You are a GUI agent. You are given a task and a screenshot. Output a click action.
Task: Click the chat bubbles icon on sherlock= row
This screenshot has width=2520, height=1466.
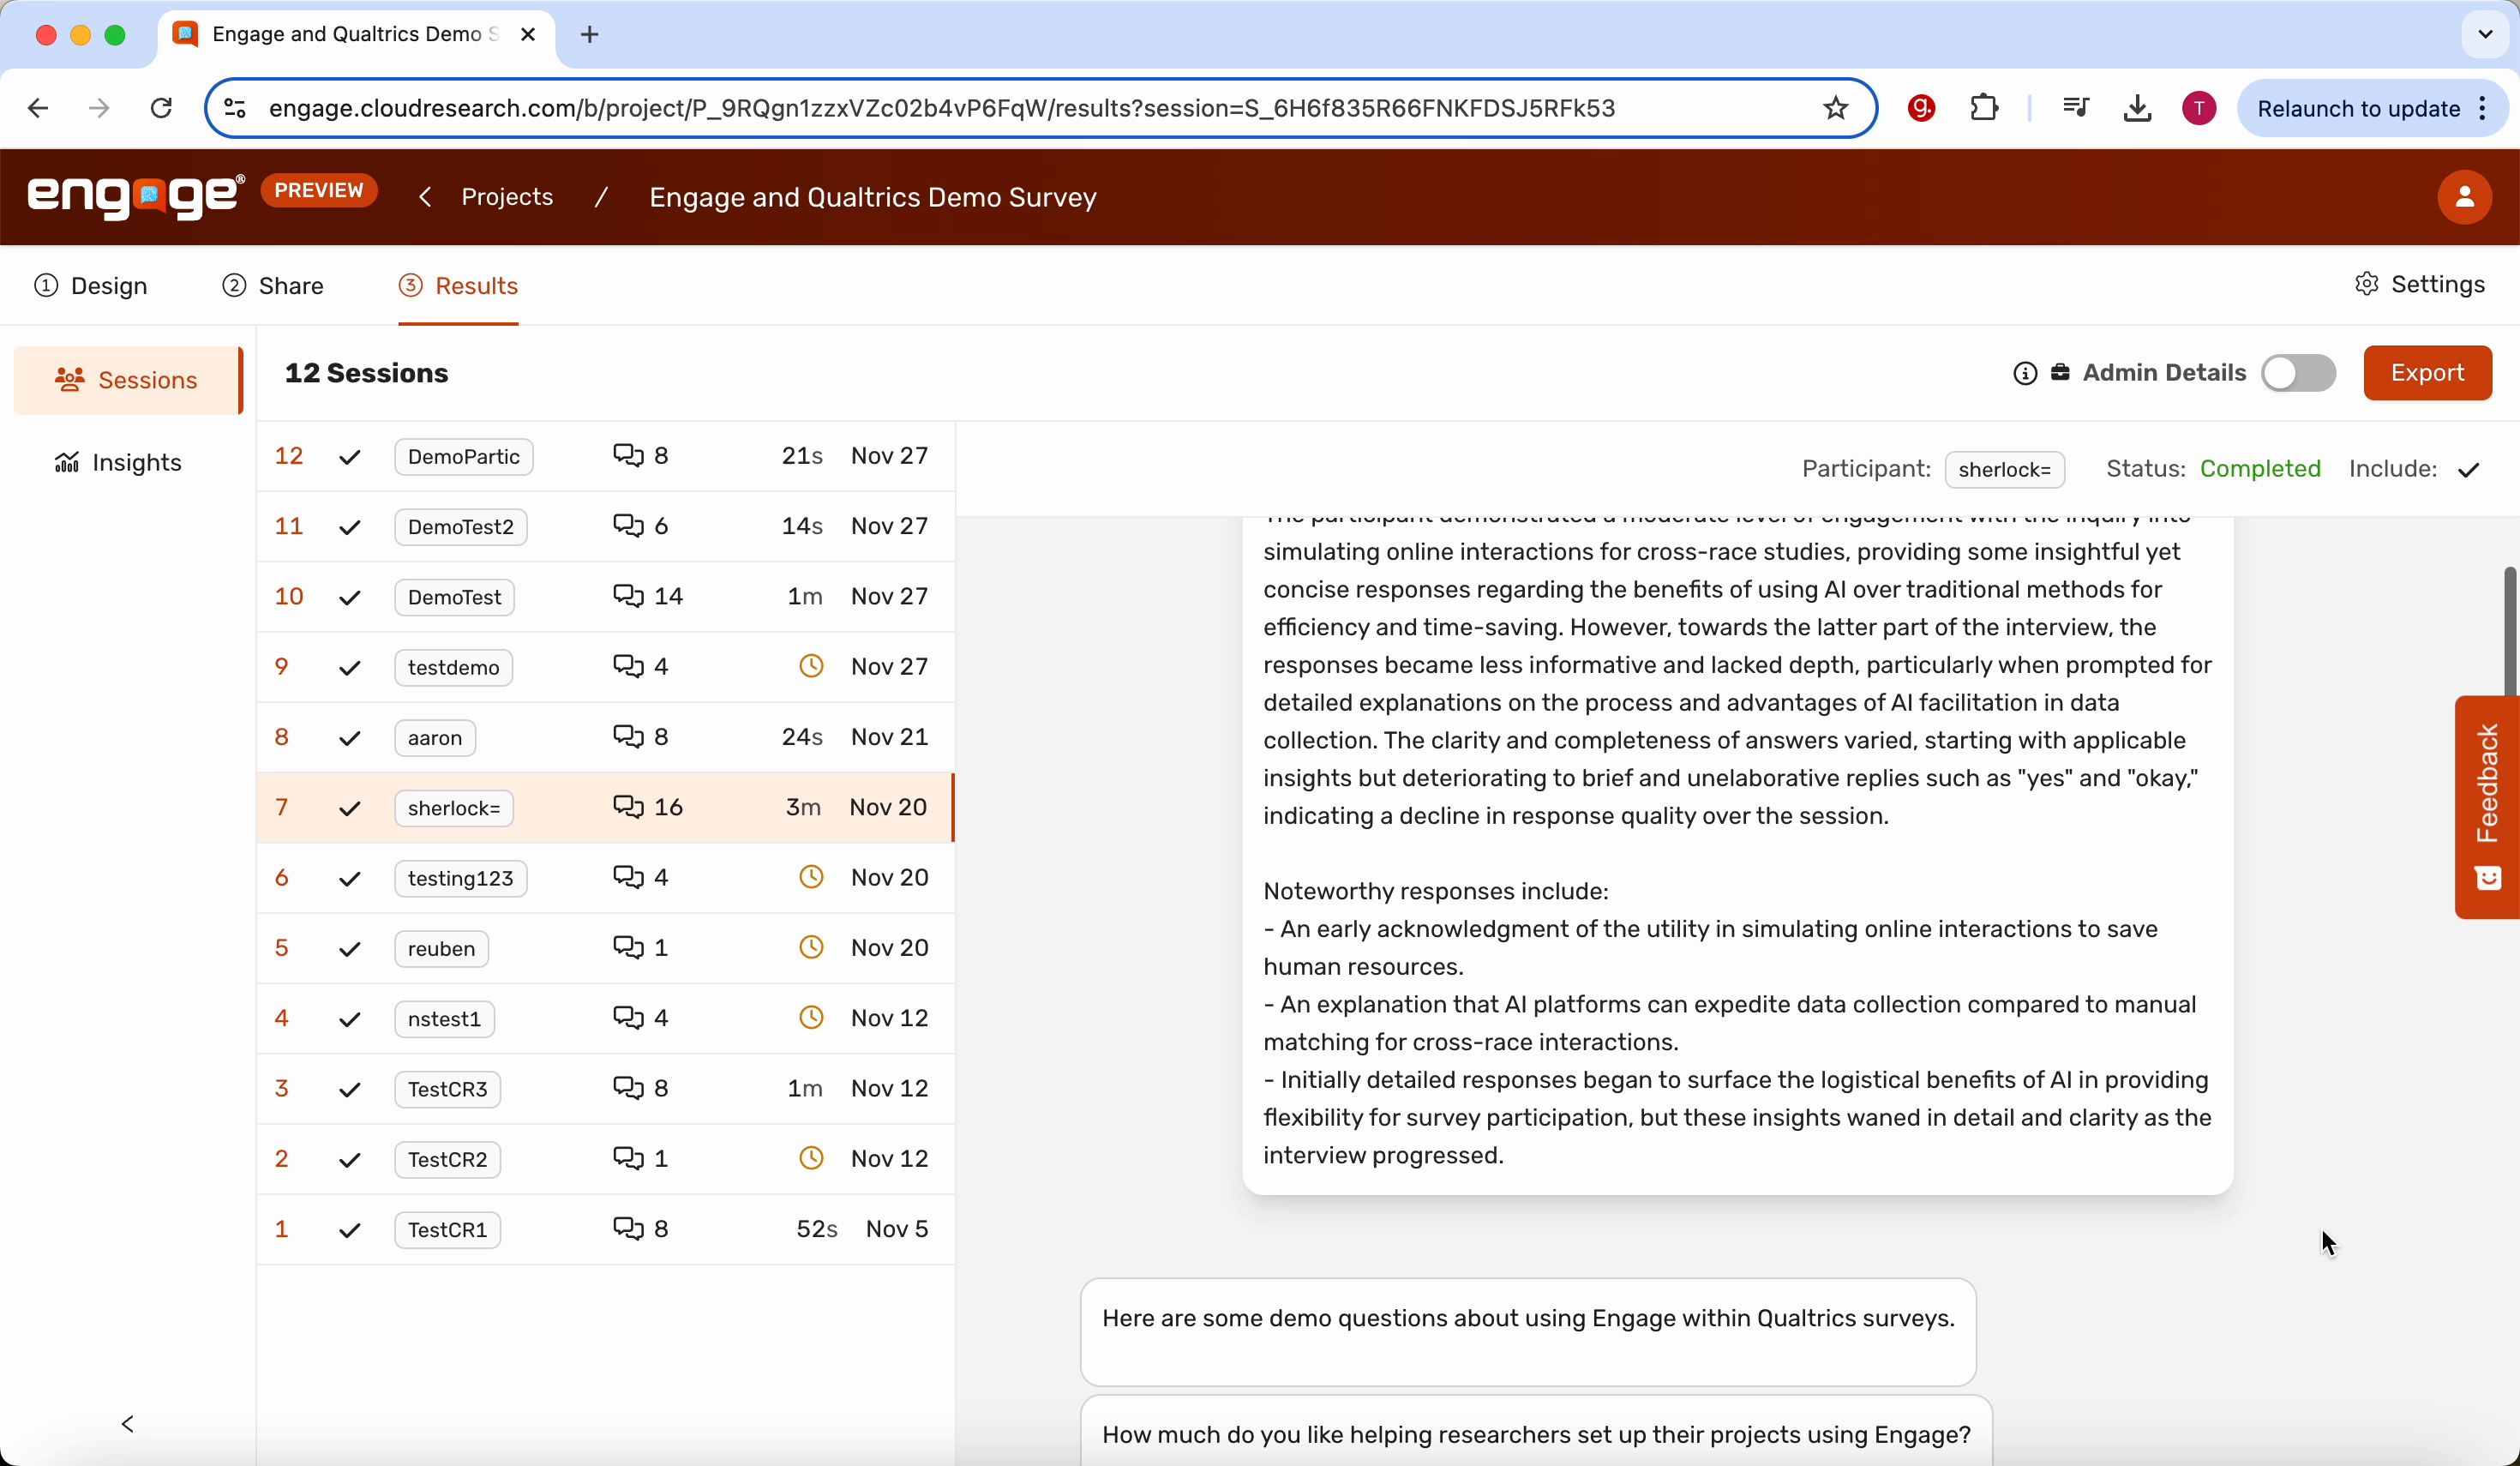(628, 807)
